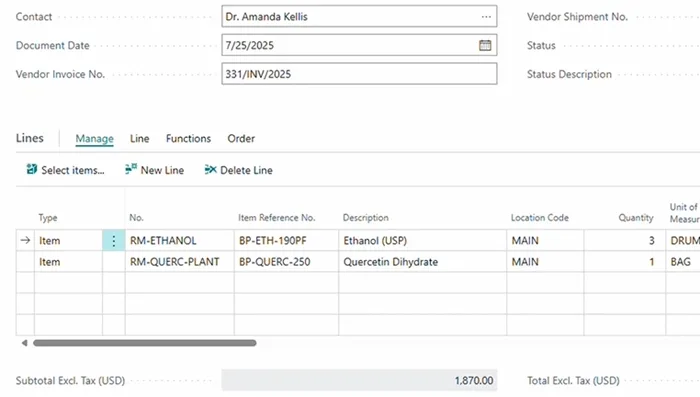Open the Document Date calendar picker
Screen dimensions: 700x397
click(x=485, y=45)
